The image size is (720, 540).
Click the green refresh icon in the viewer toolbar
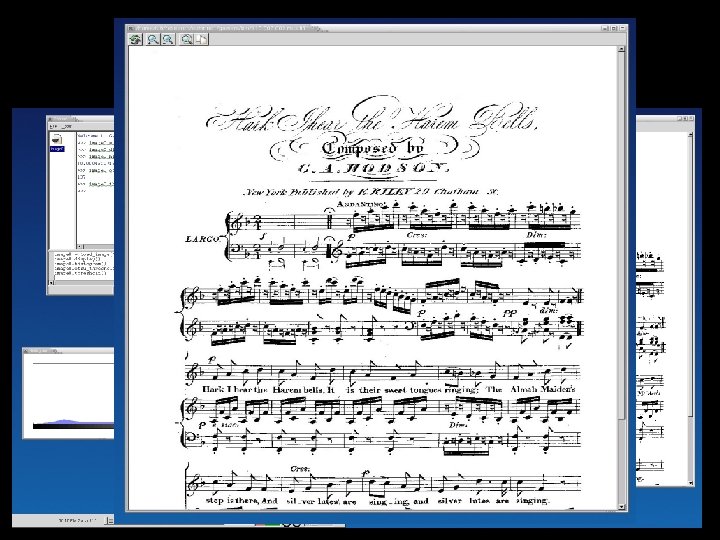coord(135,39)
